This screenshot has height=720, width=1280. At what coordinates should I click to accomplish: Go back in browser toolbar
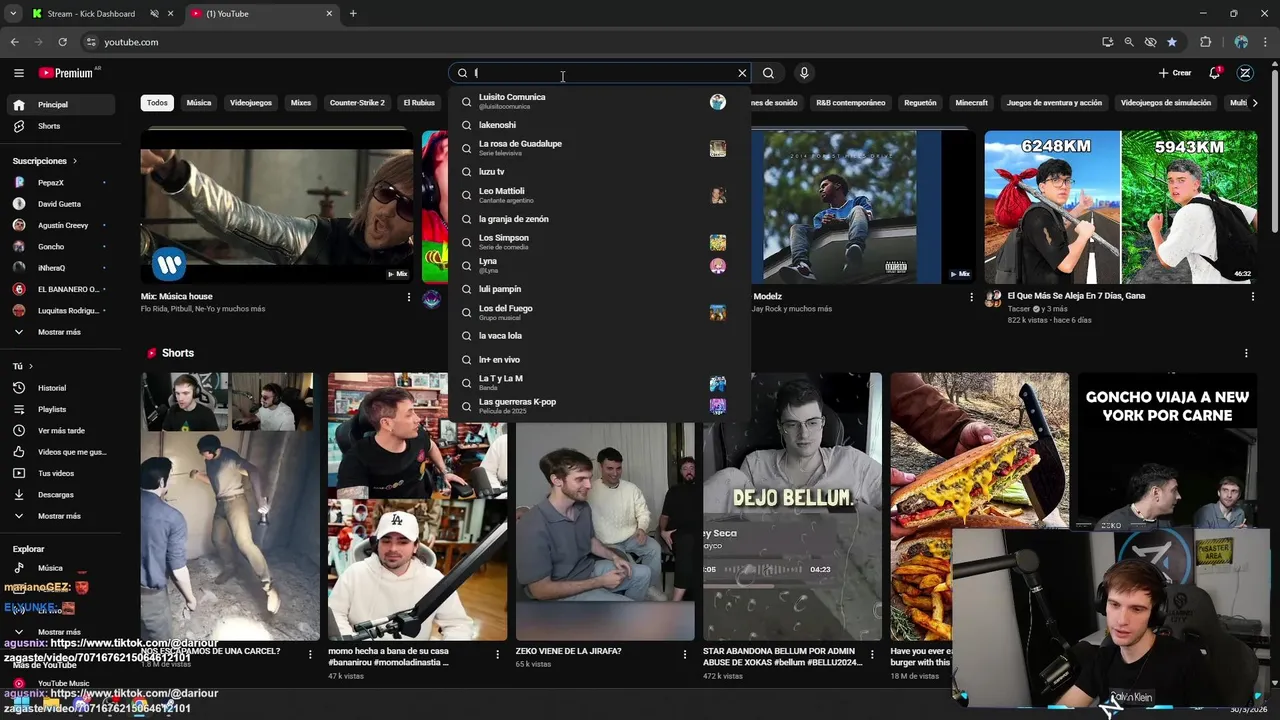(x=14, y=42)
